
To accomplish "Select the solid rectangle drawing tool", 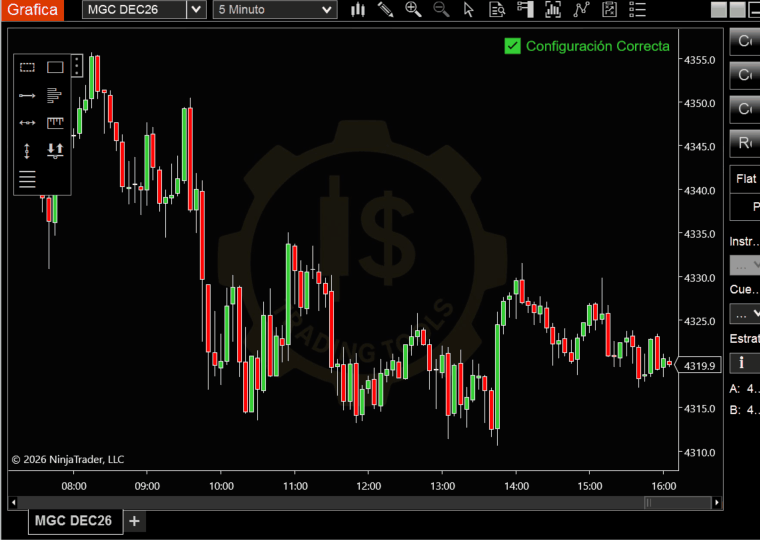I will pos(55,67).
